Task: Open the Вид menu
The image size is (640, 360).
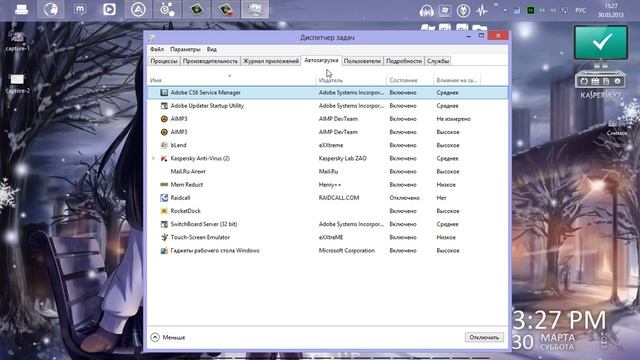Action: click(x=211, y=49)
